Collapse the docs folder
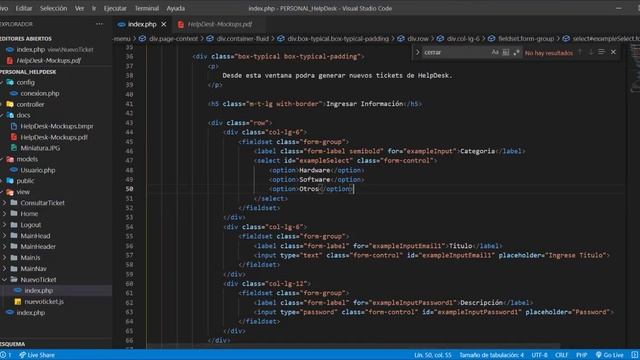 (x=23, y=116)
